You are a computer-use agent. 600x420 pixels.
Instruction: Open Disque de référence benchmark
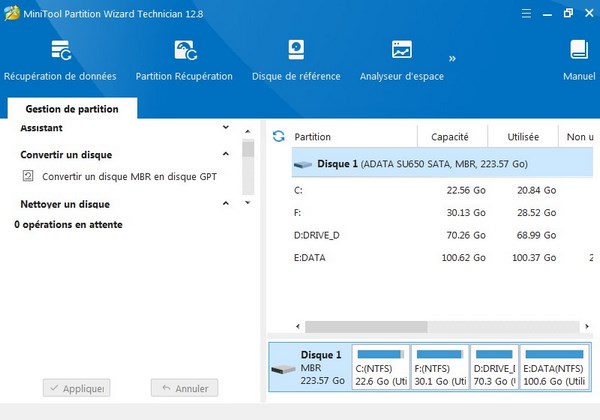[x=296, y=60]
